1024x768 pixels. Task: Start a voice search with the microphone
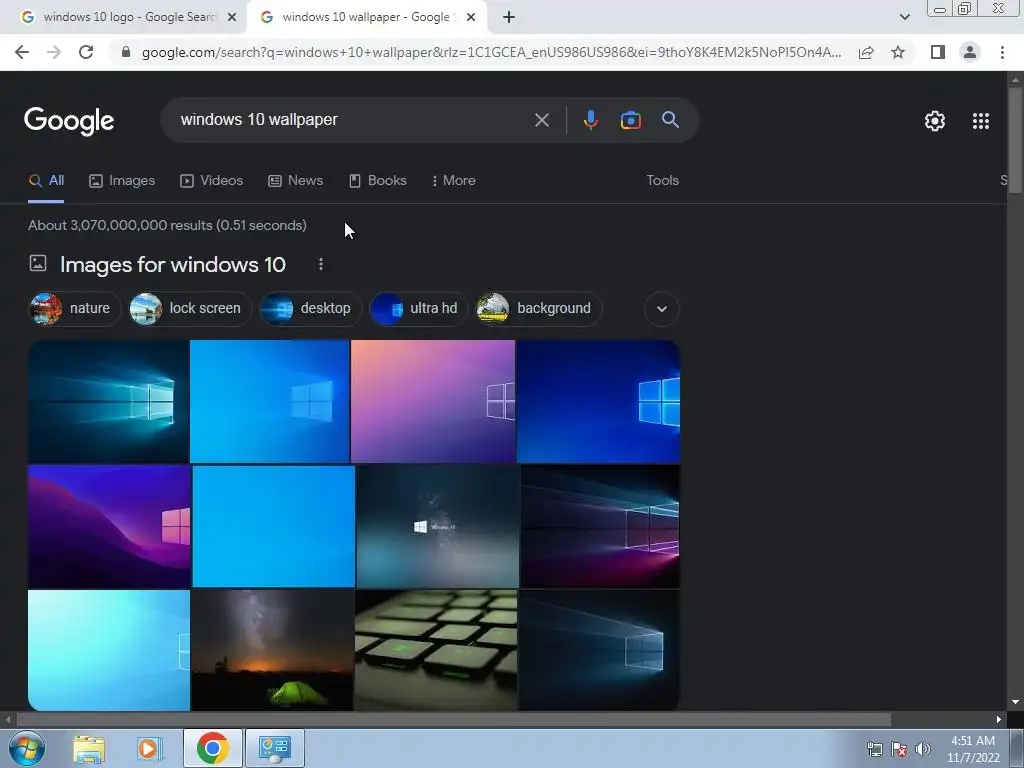(590, 120)
